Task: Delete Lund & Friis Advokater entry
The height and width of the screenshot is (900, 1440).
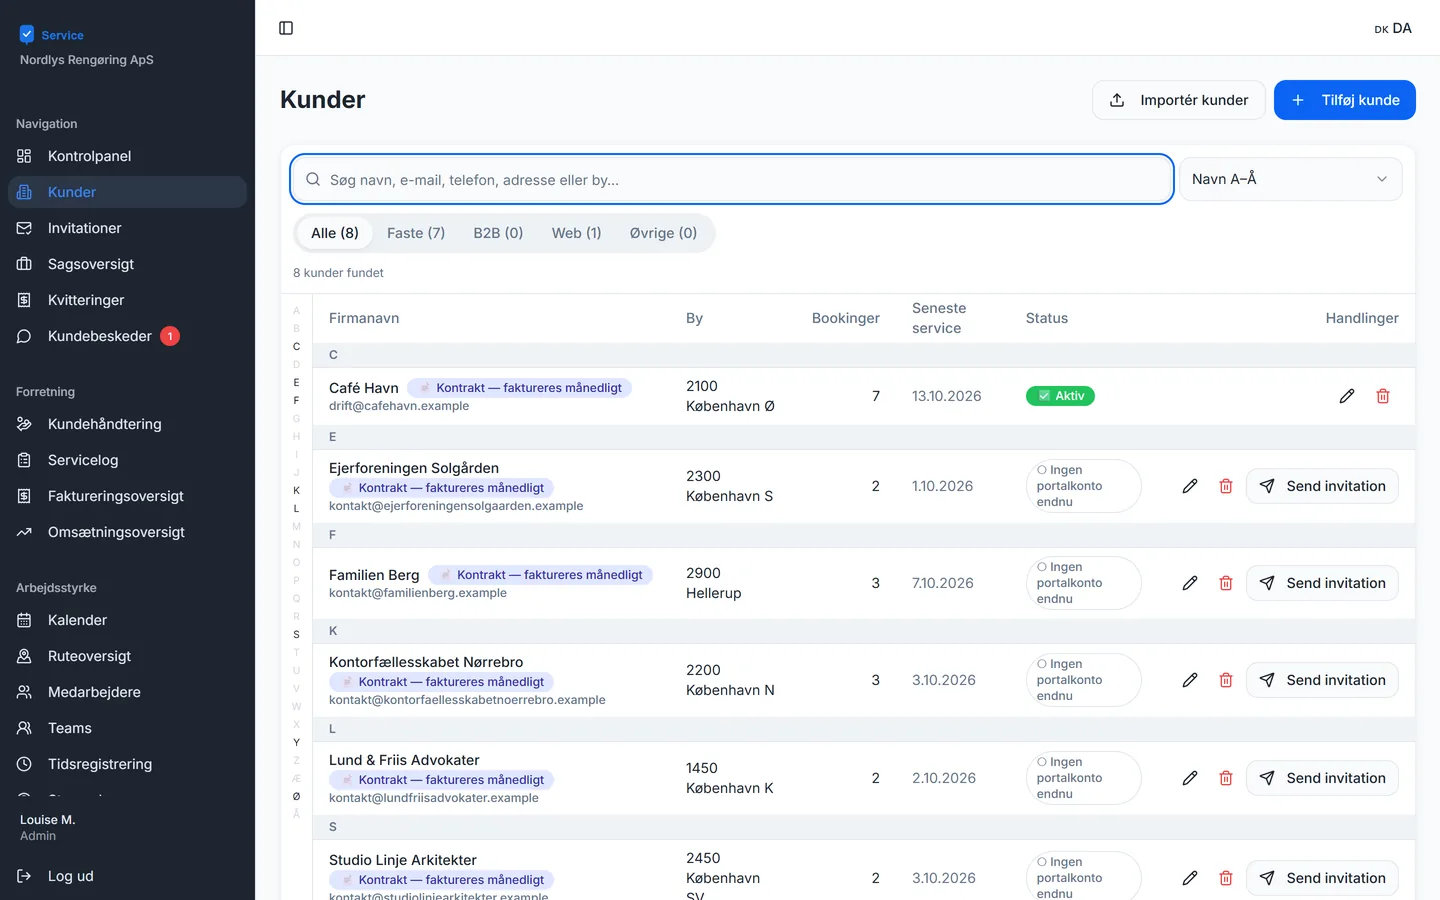Action: [1226, 778]
